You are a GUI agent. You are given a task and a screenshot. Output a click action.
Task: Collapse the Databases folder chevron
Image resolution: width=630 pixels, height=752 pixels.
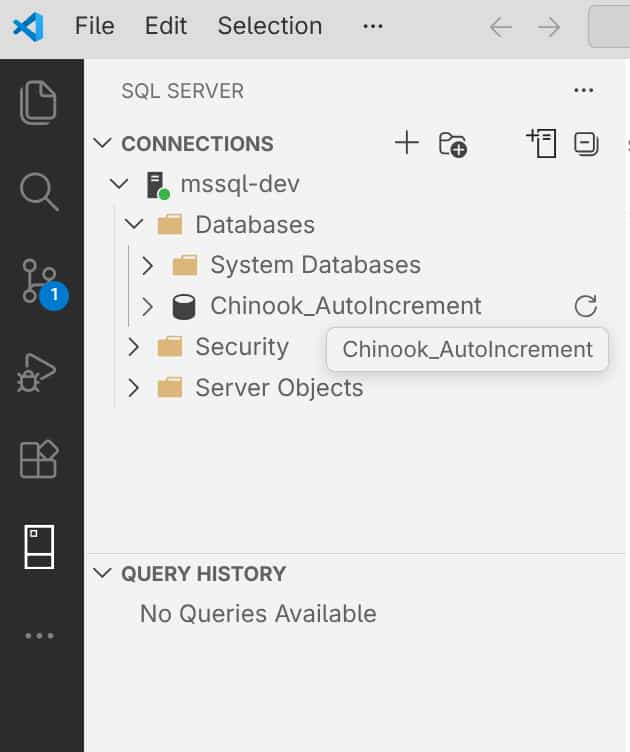tap(134, 224)
